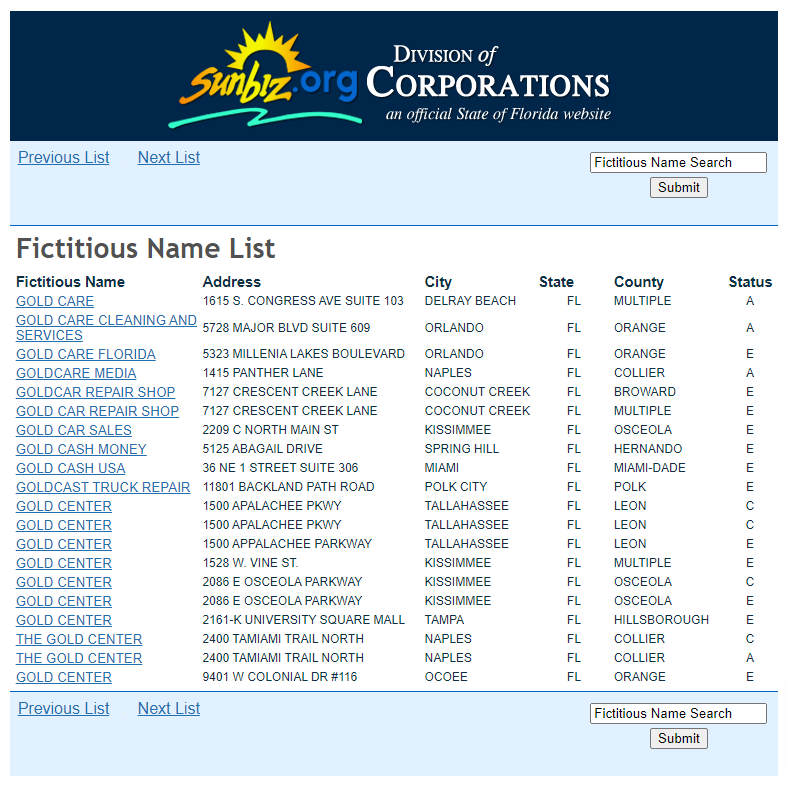The height and width of the screenshot is (789, 786).
Task: Click the OCOEE city cell
Action: pyautogui.click(x=446, y=677)
